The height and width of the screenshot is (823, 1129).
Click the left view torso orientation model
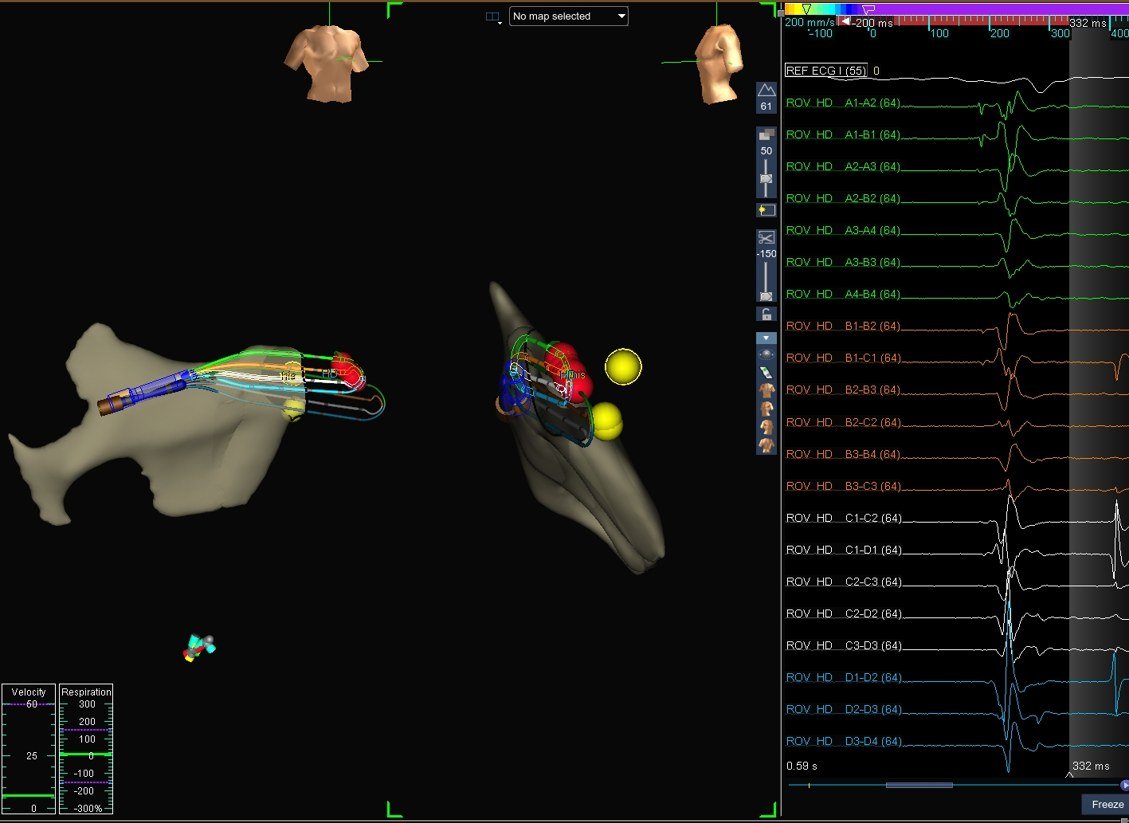[326, 63]
